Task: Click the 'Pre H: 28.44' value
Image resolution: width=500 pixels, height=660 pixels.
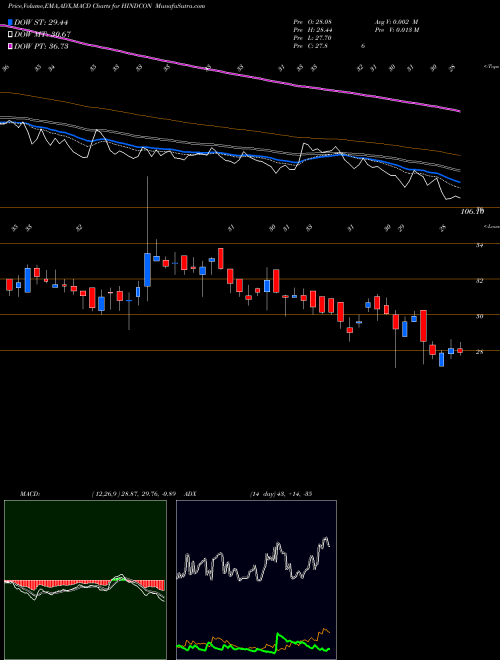Action: (314, 30)
